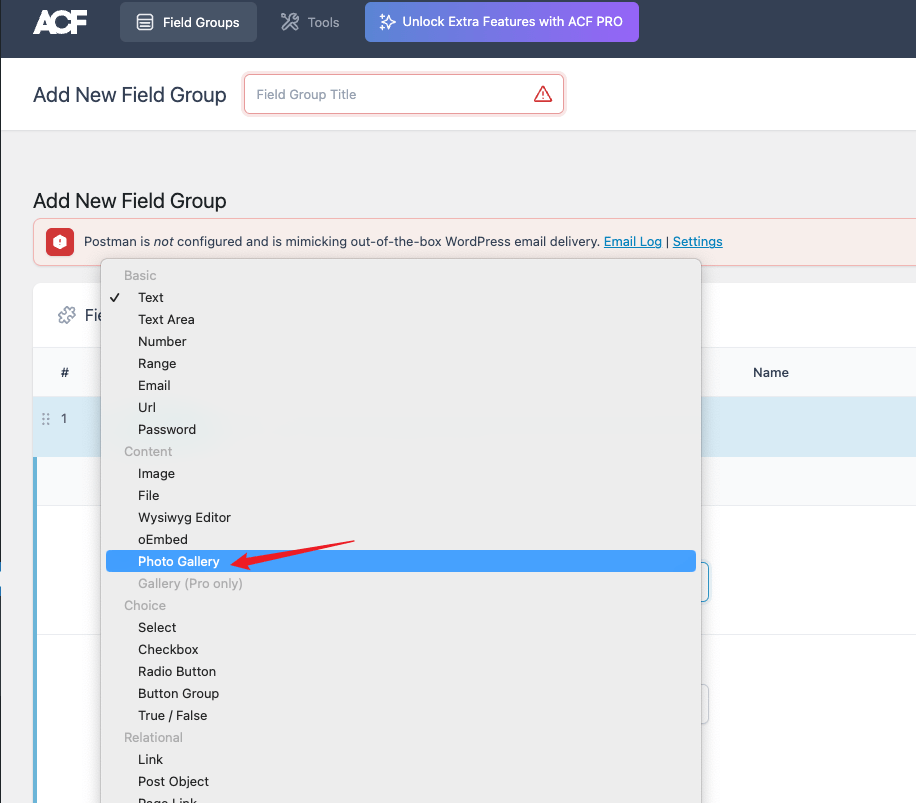916x803 pixels.
Task: Choose Number field type
Action: [401, 342]
